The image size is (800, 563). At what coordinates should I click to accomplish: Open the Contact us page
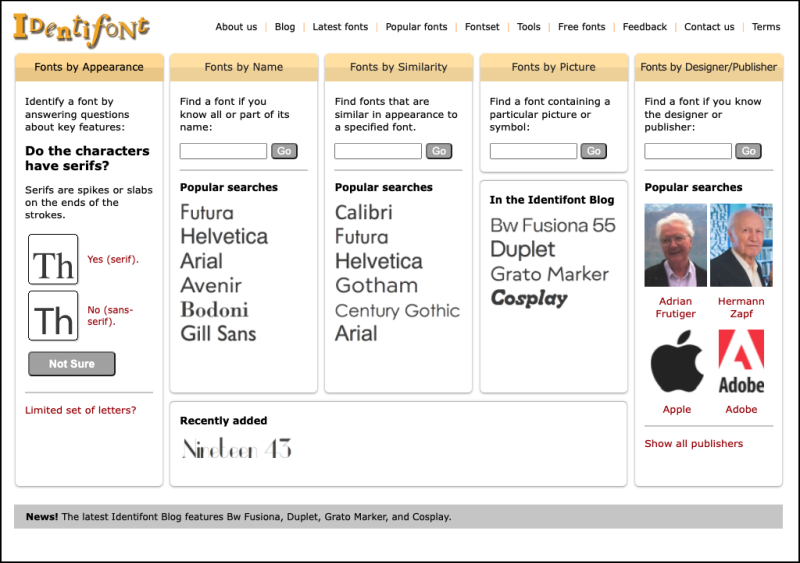coord(709,27)
